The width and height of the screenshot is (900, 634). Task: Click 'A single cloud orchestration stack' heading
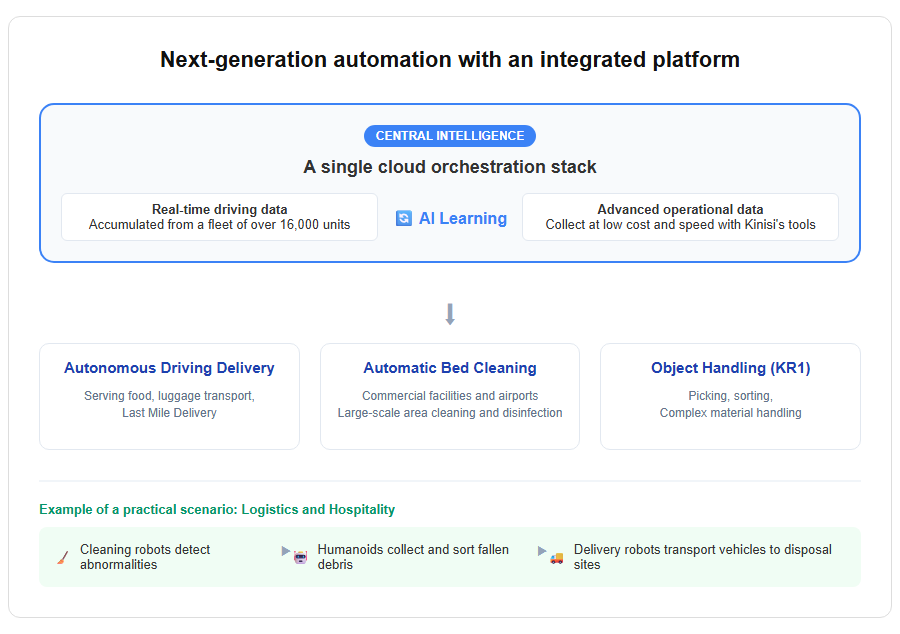point(450,167)
